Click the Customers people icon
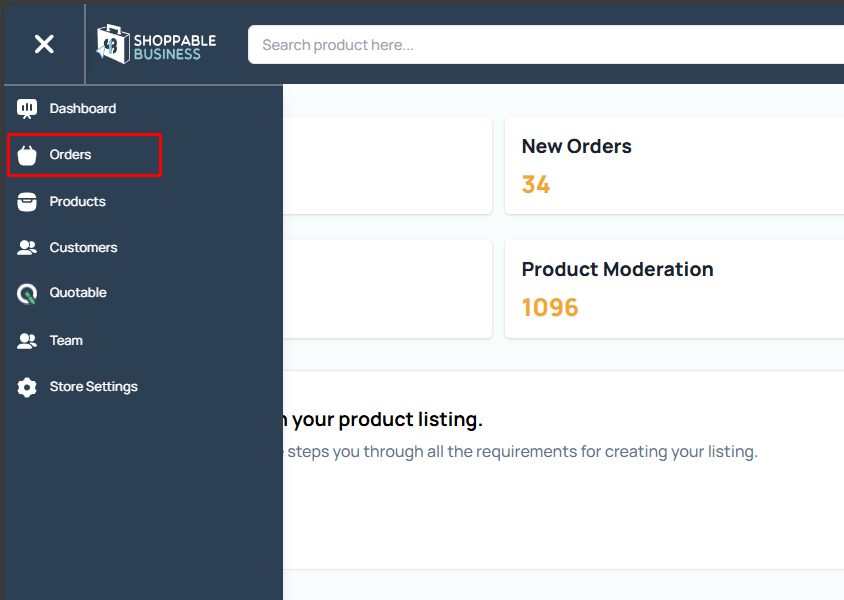Screen dimensions: 844x600 (x=27, y=248)
